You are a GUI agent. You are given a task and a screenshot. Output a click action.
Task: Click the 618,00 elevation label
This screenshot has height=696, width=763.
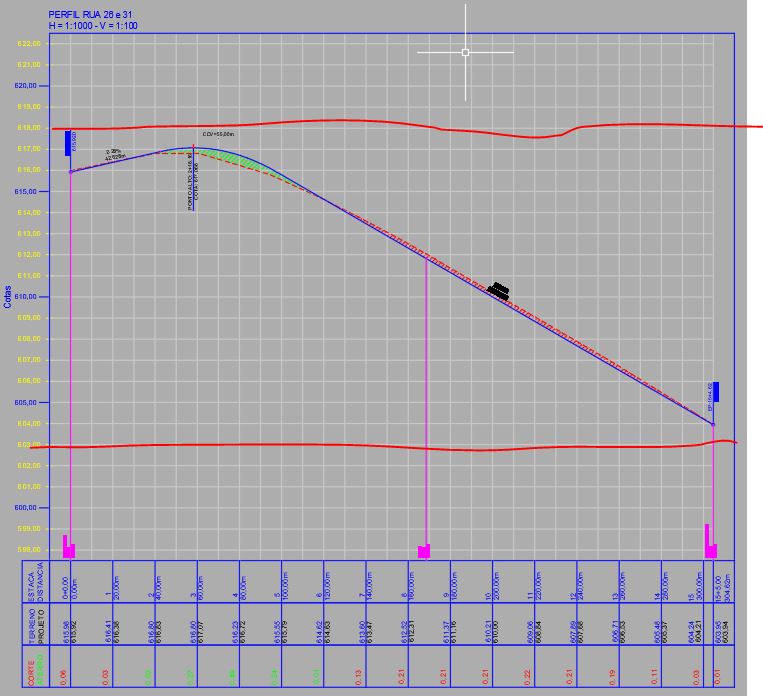[x=29, y=128]
